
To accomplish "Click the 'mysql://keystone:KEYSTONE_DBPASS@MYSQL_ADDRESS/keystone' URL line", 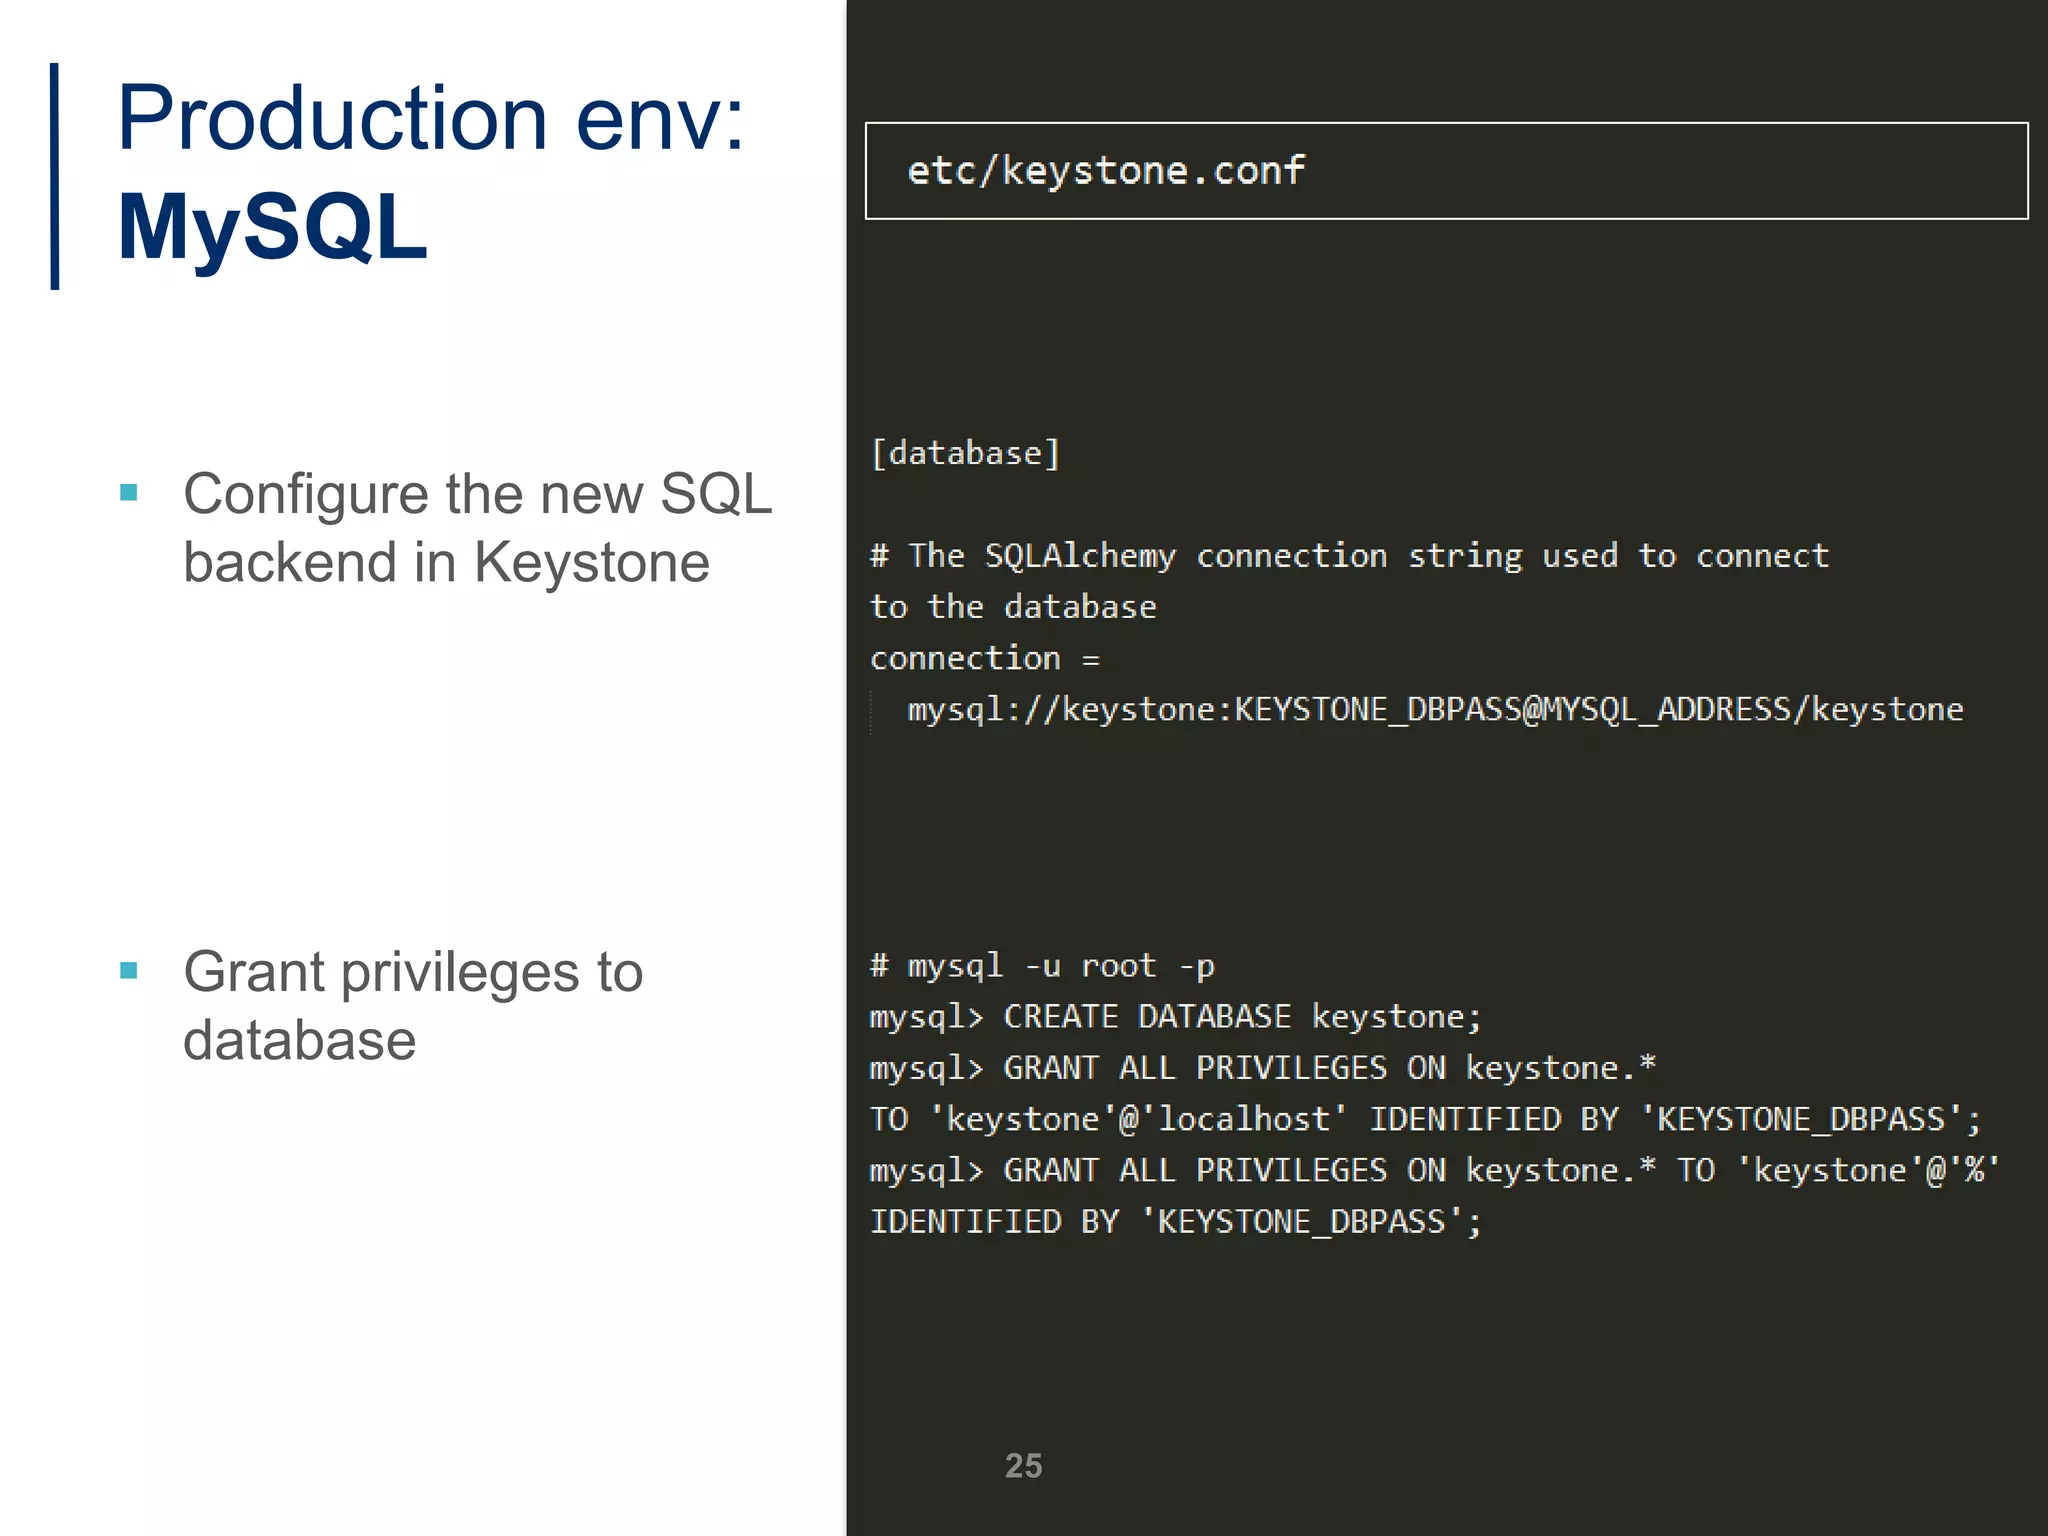I will coord(1435,710).
